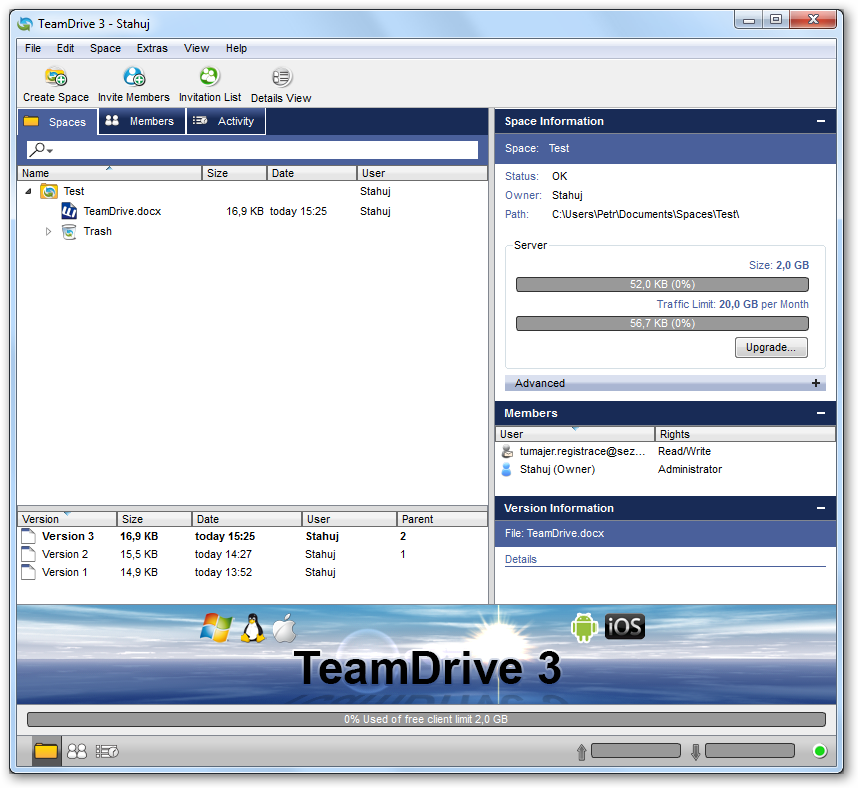Click the Create Space toolbar icon
The height and width of the screenshot is (788, 858).
[56, 77]
